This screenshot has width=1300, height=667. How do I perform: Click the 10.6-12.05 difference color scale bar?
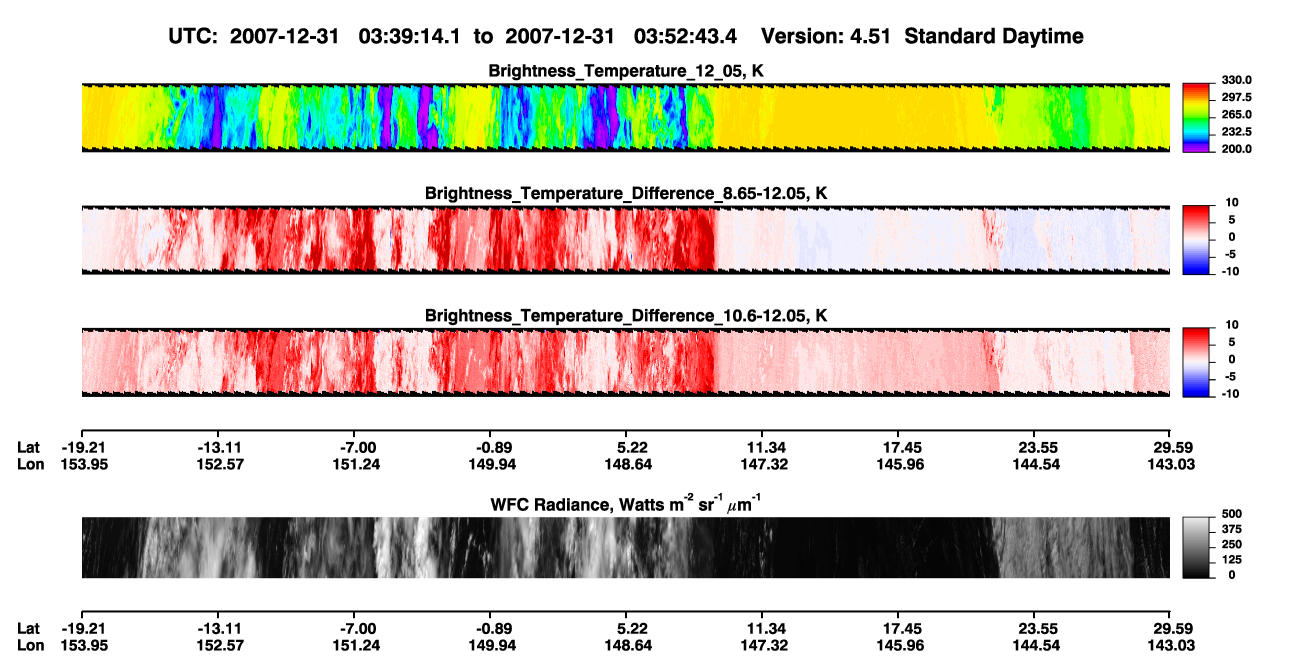point(1197,361)
